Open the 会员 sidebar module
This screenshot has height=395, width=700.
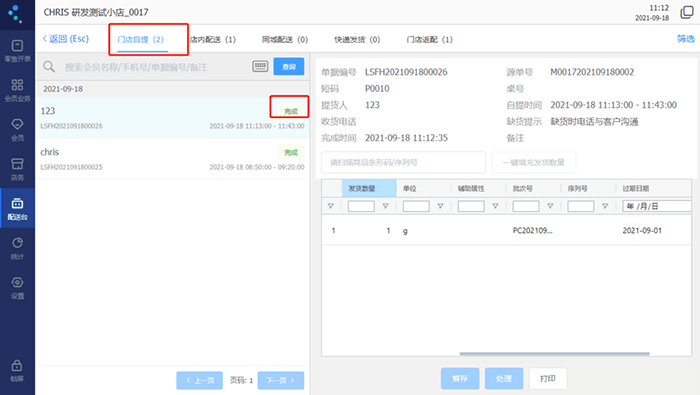17,129
